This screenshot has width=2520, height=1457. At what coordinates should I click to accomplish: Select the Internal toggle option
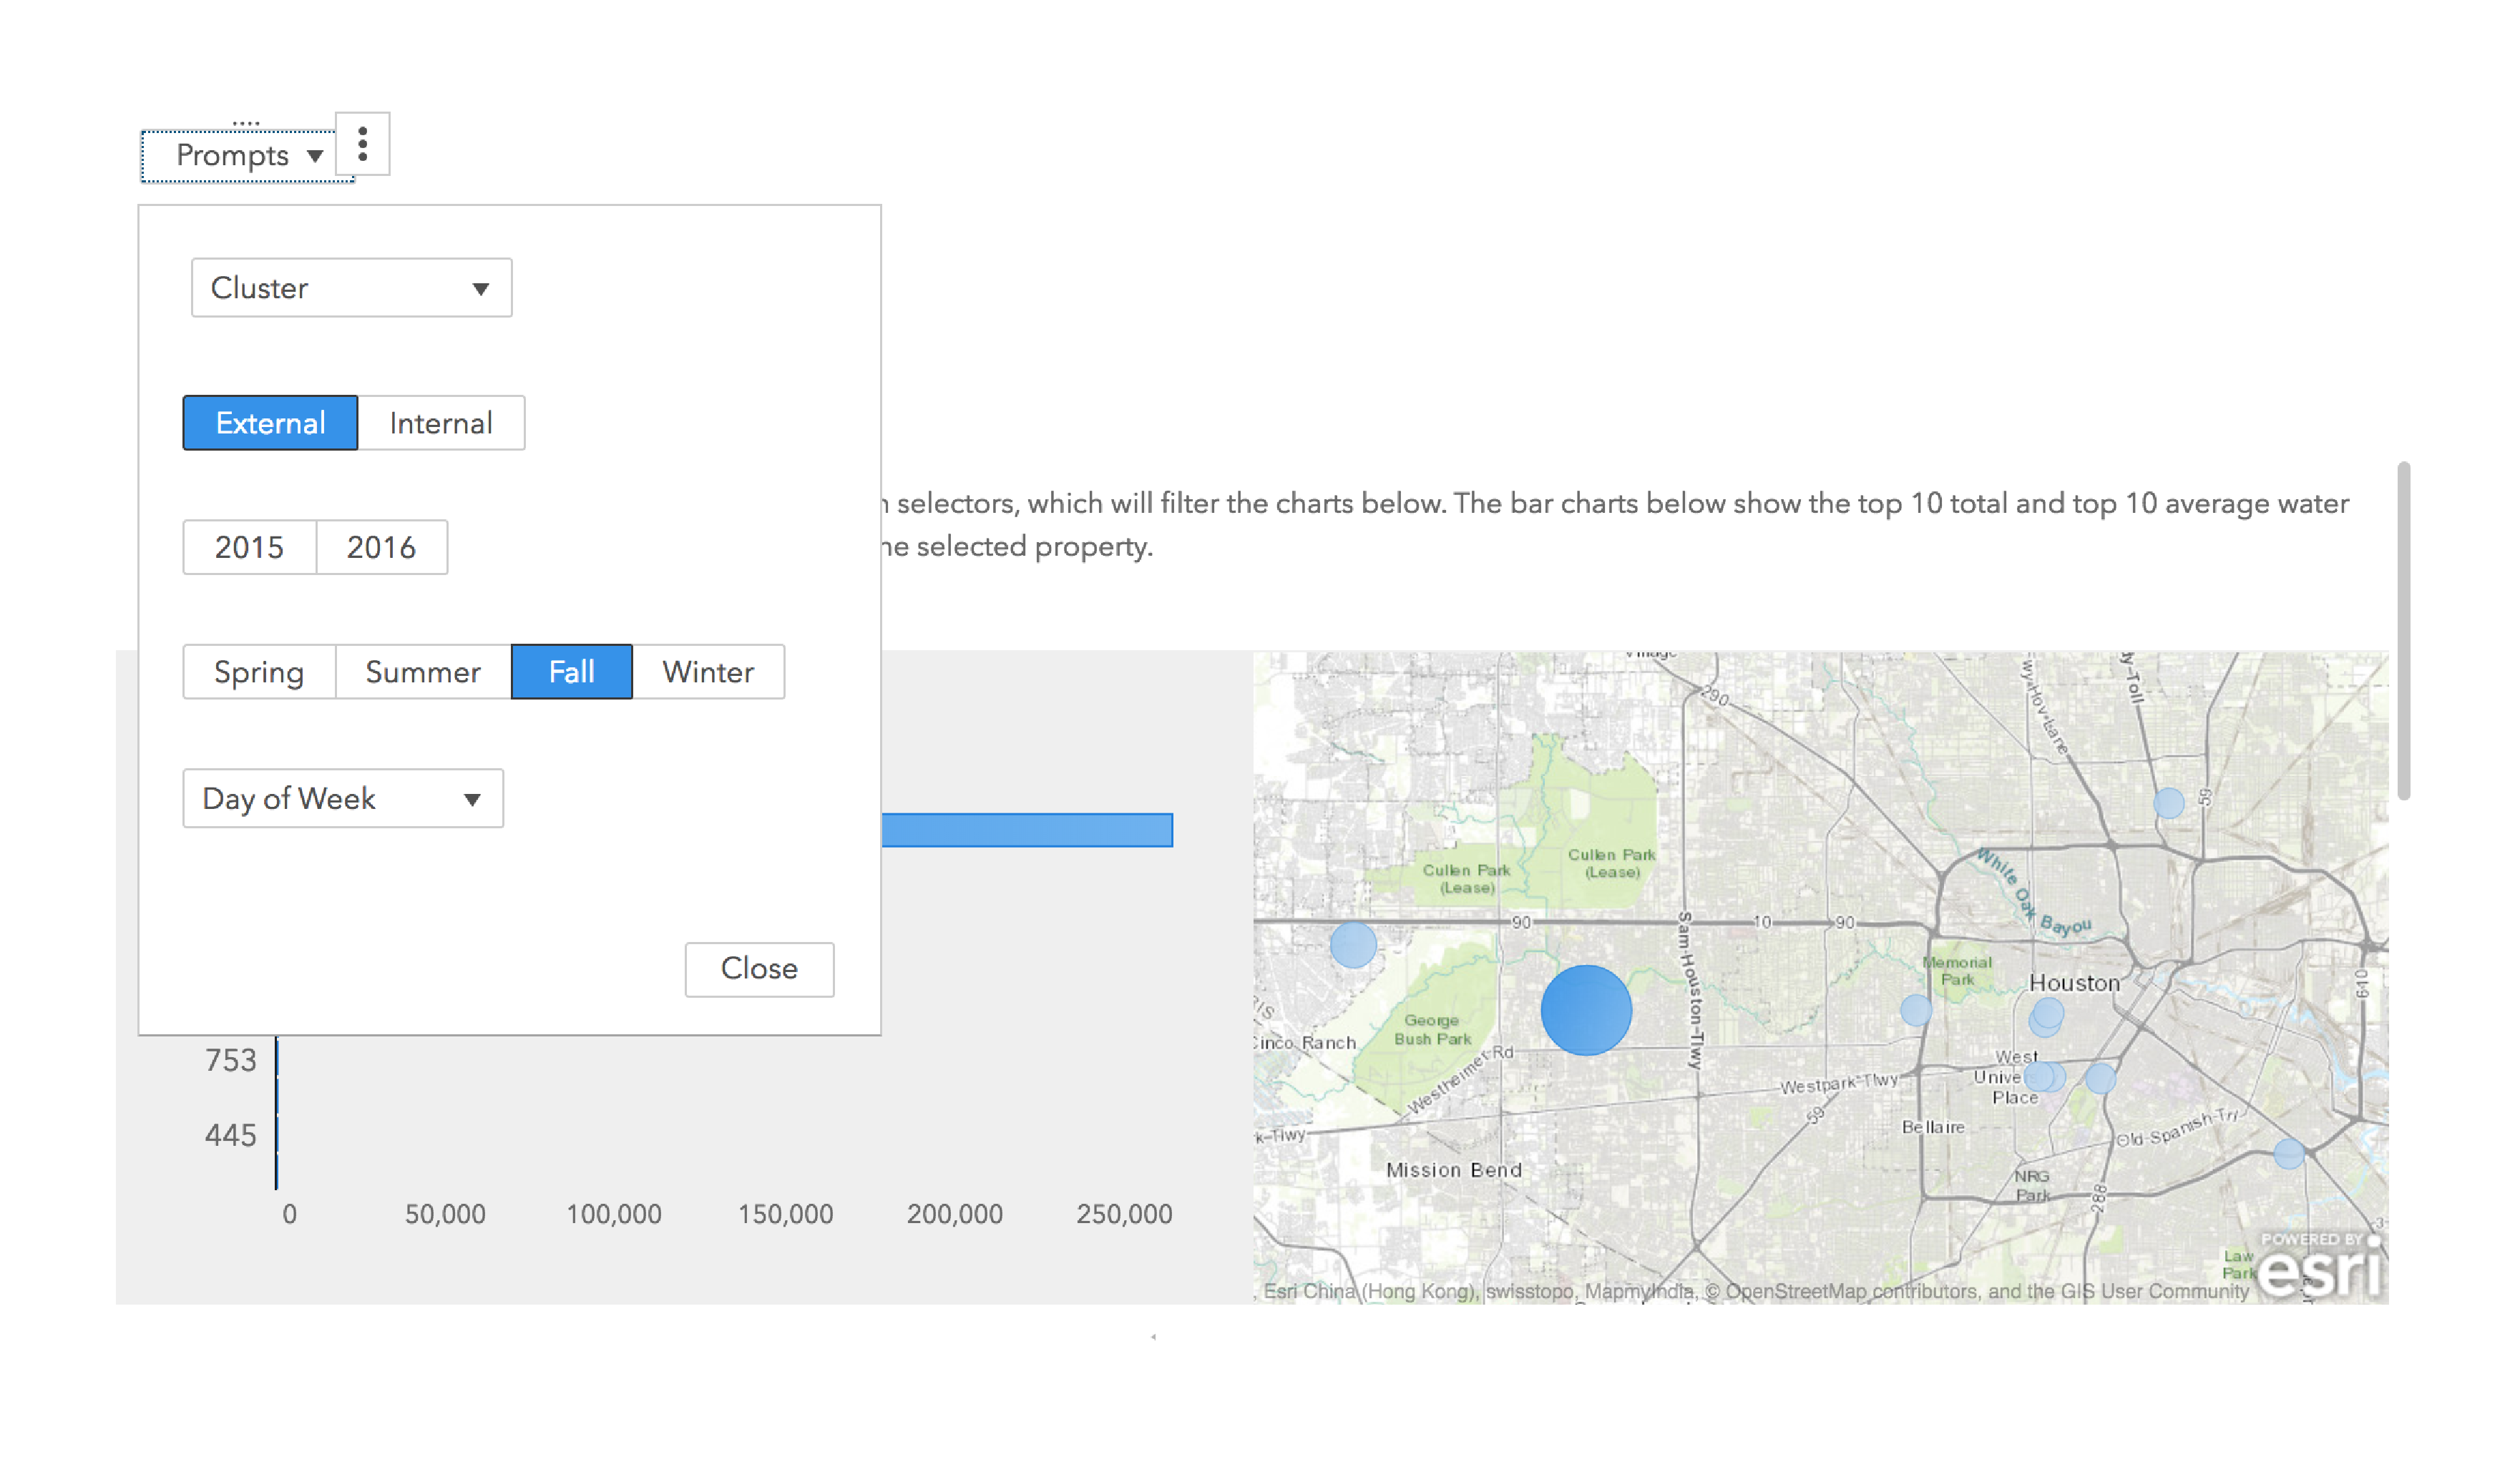tap(441, 423)
